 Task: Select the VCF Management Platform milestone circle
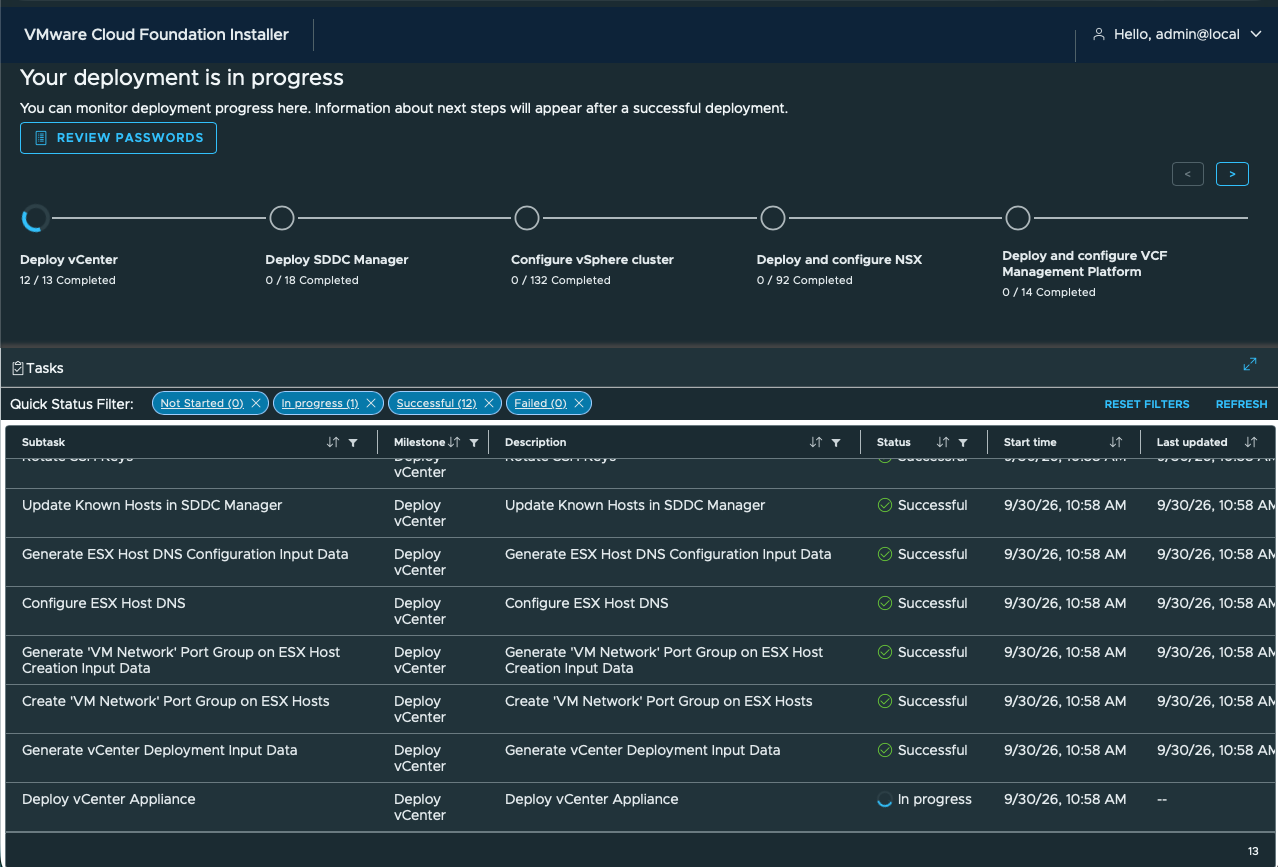pos(1018,218)
